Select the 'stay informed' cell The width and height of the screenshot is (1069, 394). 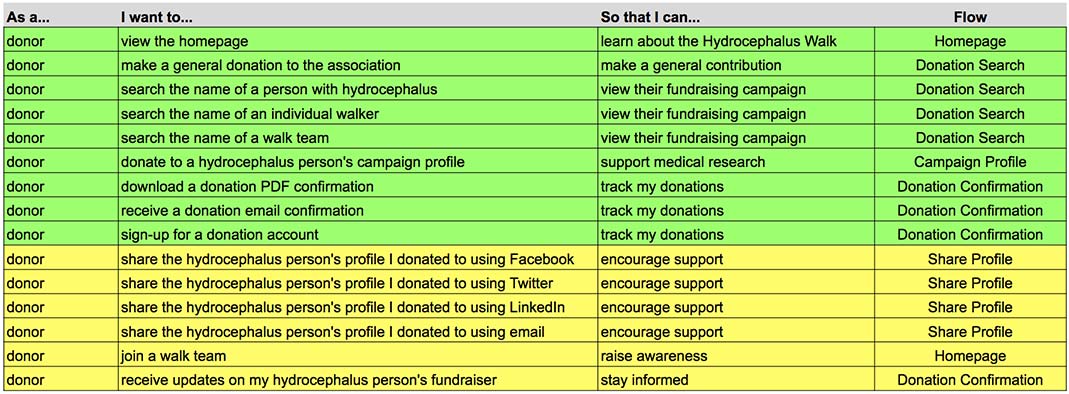coord(736,380)
